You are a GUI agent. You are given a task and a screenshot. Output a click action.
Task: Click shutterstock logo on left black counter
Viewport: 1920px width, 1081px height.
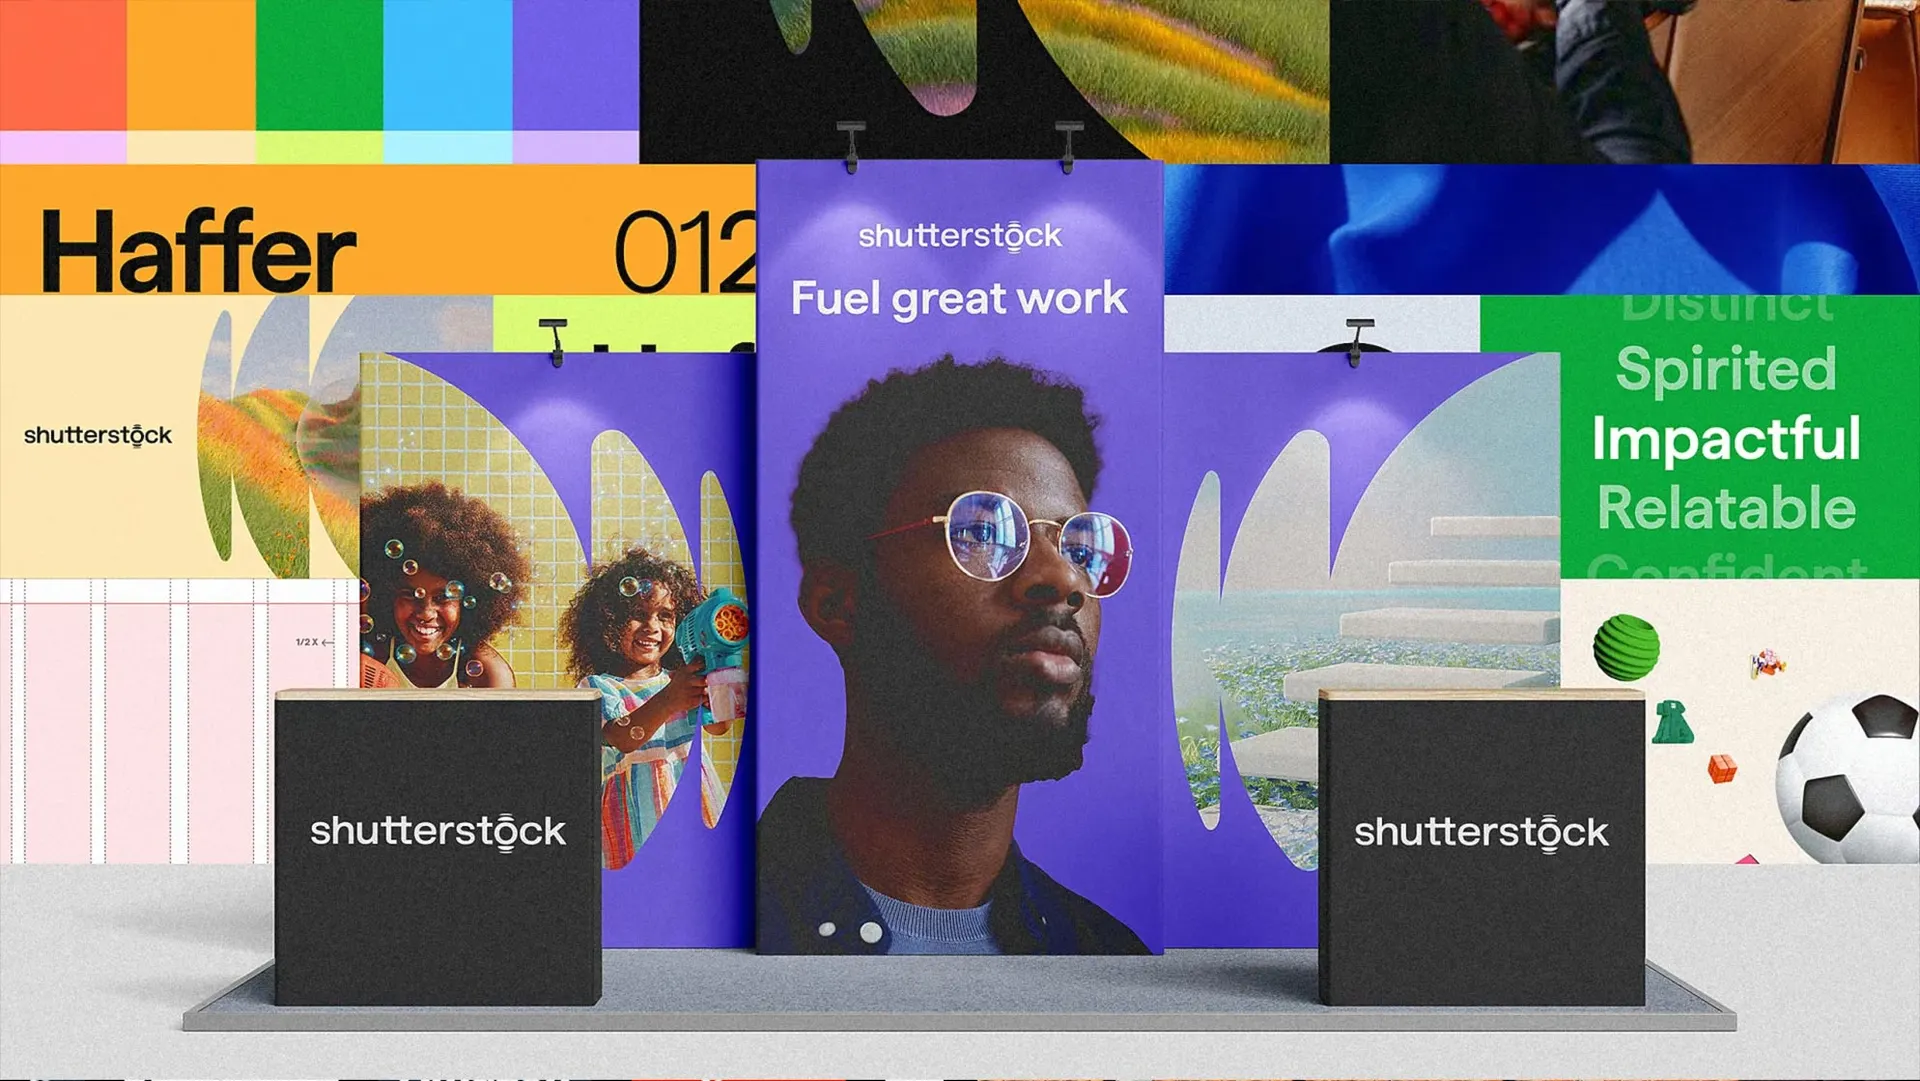coord(438,832)
